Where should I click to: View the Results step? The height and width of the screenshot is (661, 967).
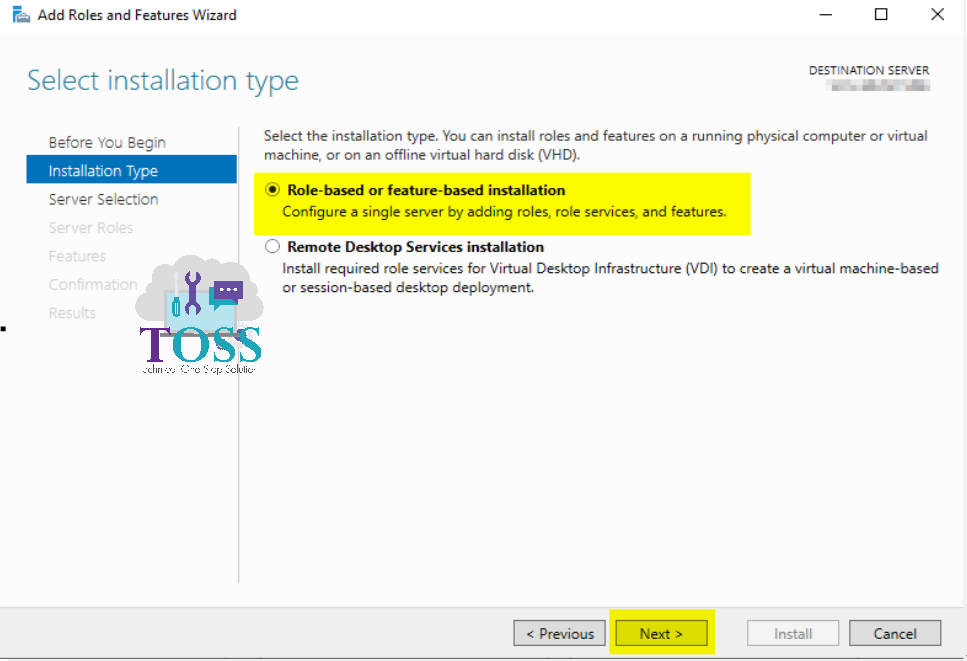pyautogui.click(x=72, y=312)
